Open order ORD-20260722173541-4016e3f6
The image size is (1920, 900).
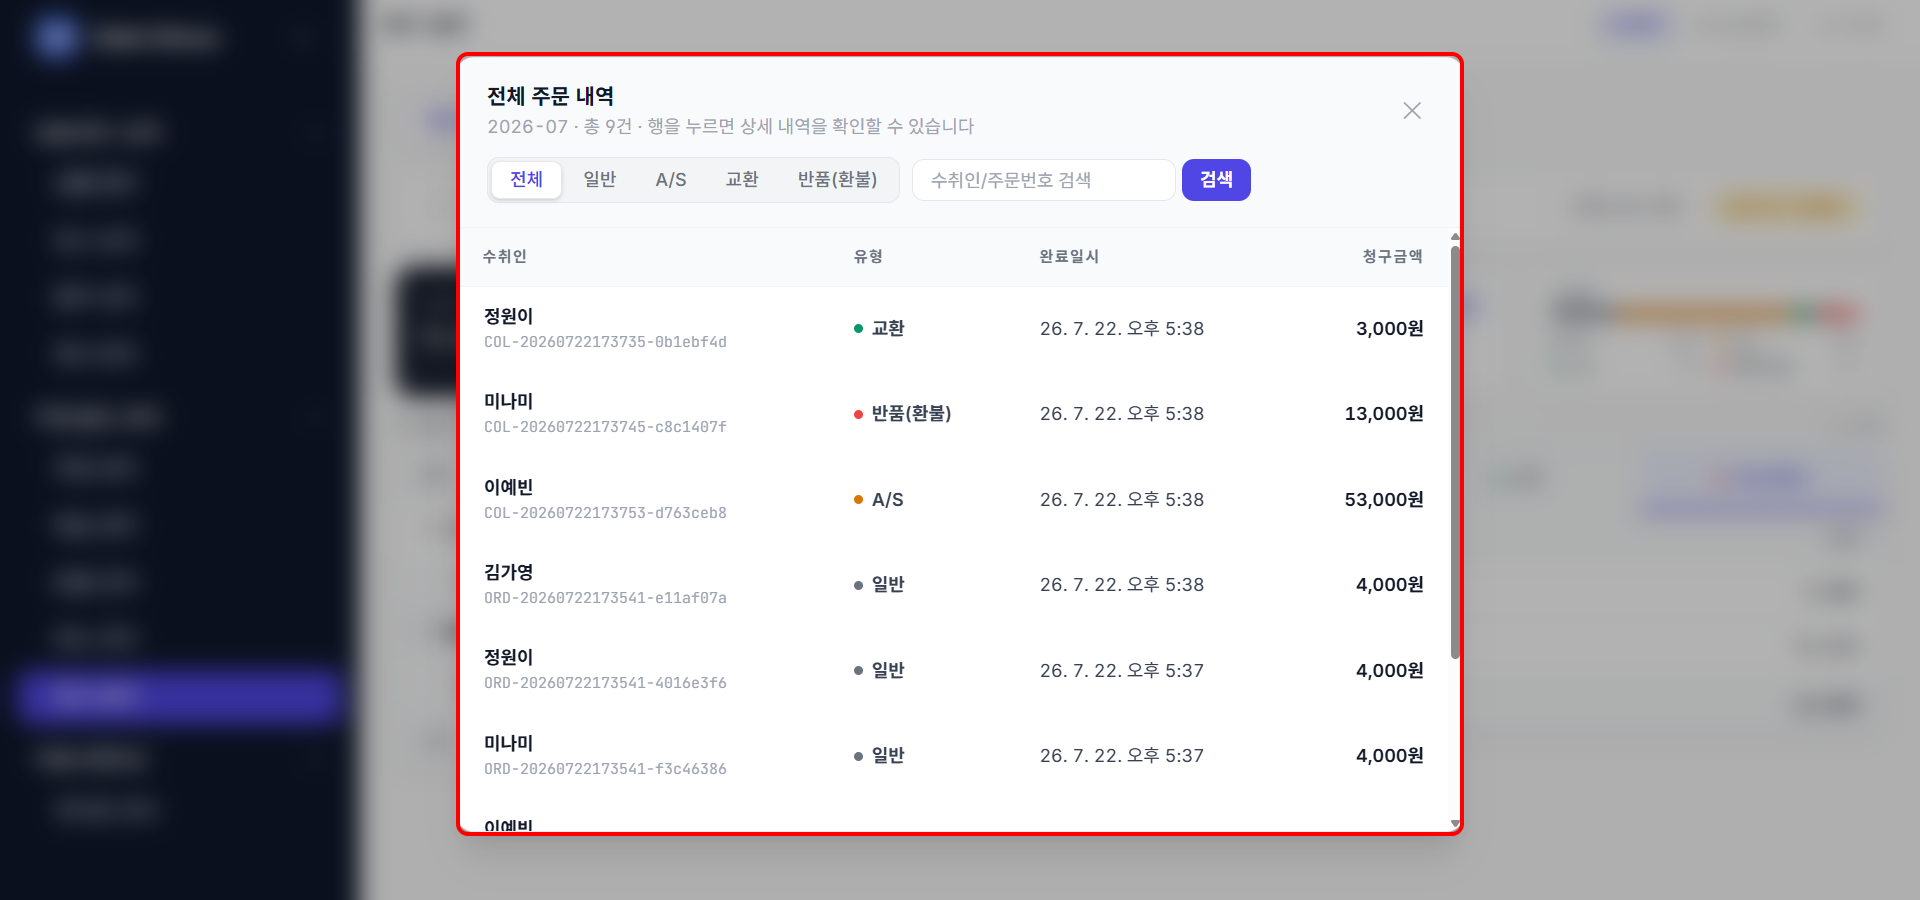[x=954, y=670]
